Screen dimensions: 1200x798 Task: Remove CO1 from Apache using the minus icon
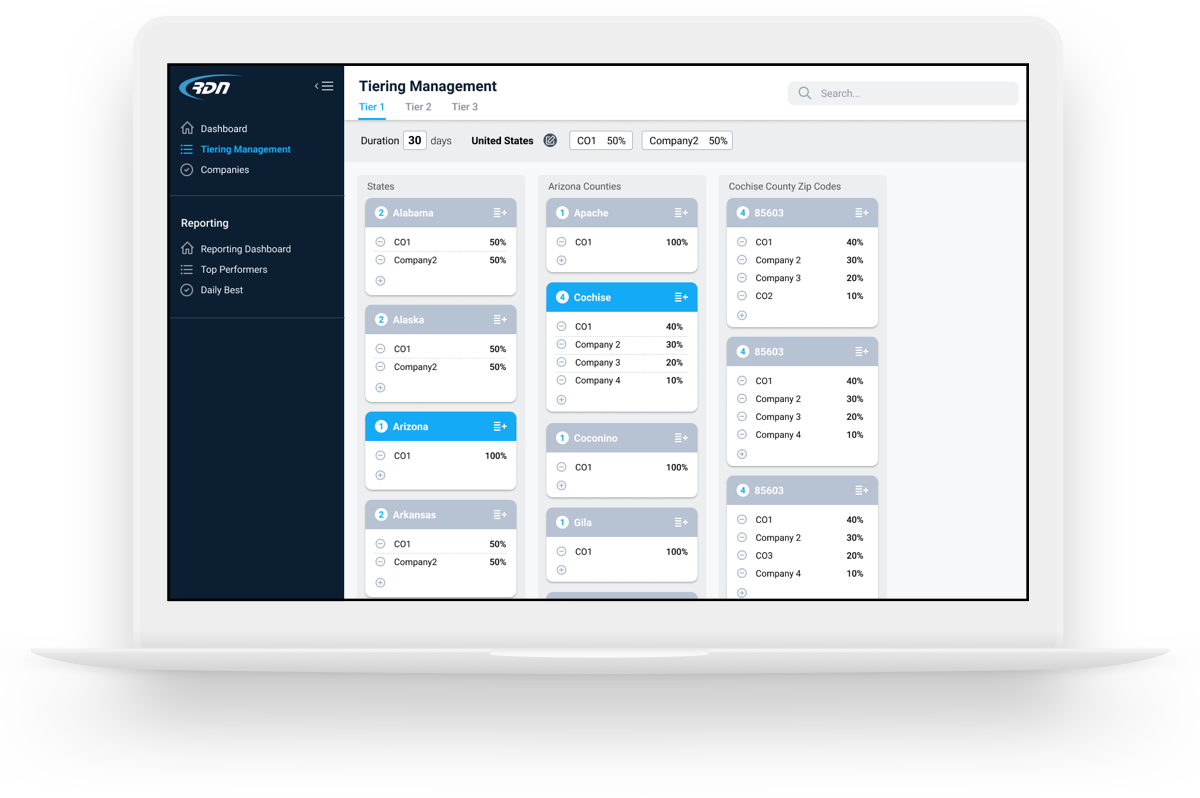(x=561, y=241)
